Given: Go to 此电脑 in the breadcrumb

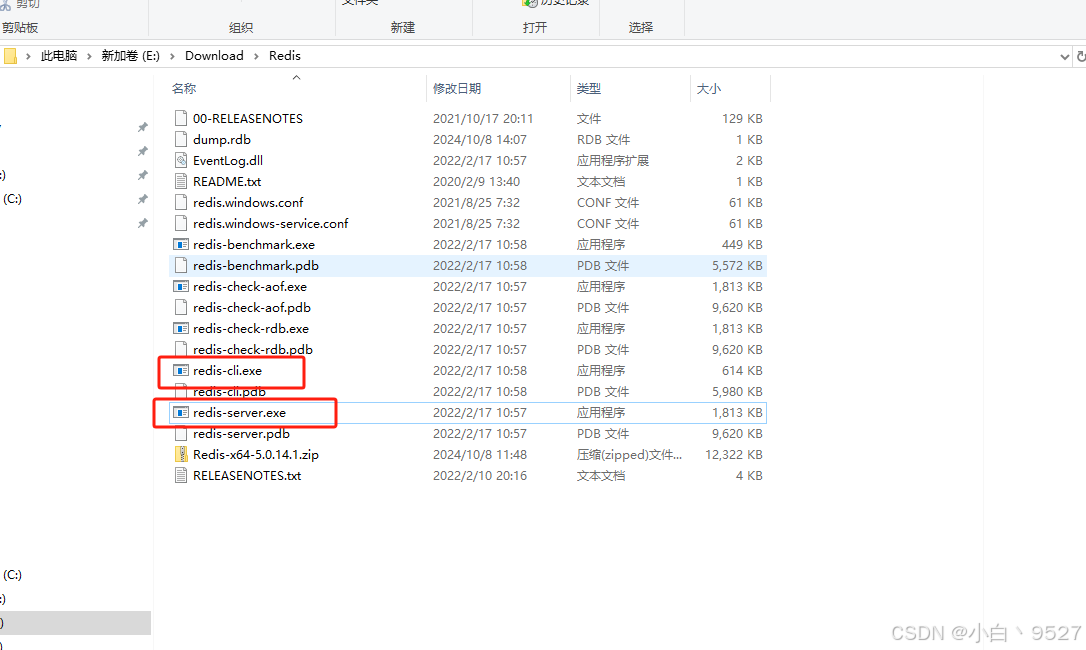Looking at the screenshot, I should pyautogui.click(x=59, y=56).
